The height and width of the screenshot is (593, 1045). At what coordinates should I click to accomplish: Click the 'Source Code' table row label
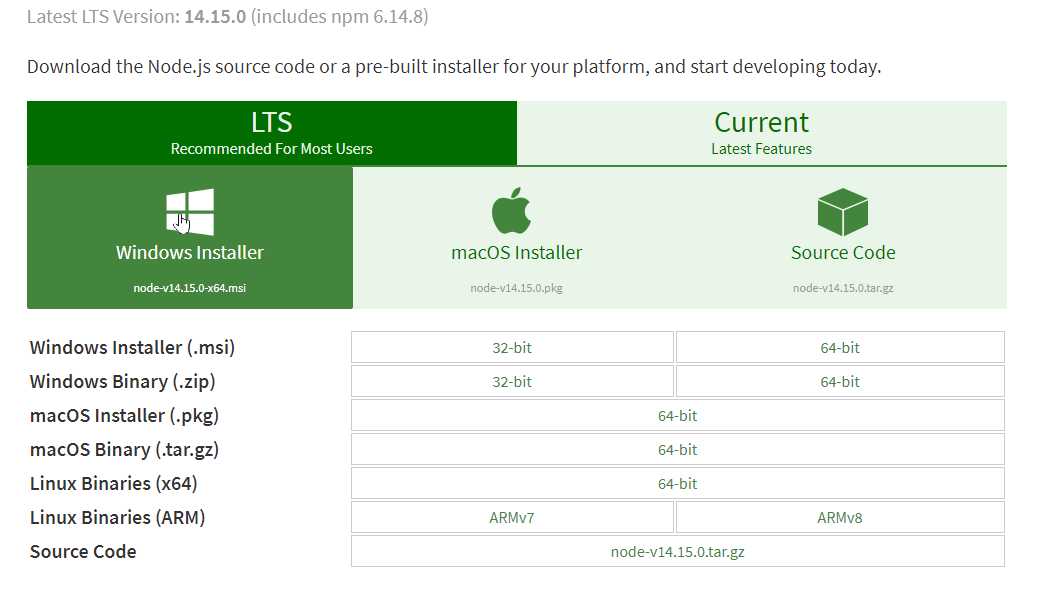click(83, 552)
